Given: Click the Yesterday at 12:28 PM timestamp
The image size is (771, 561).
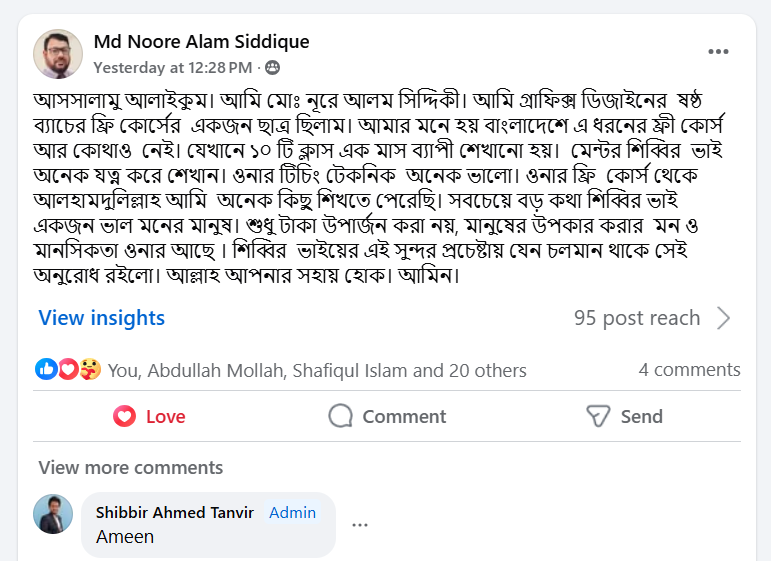Looking at the screenshot, I should [172, 68].
